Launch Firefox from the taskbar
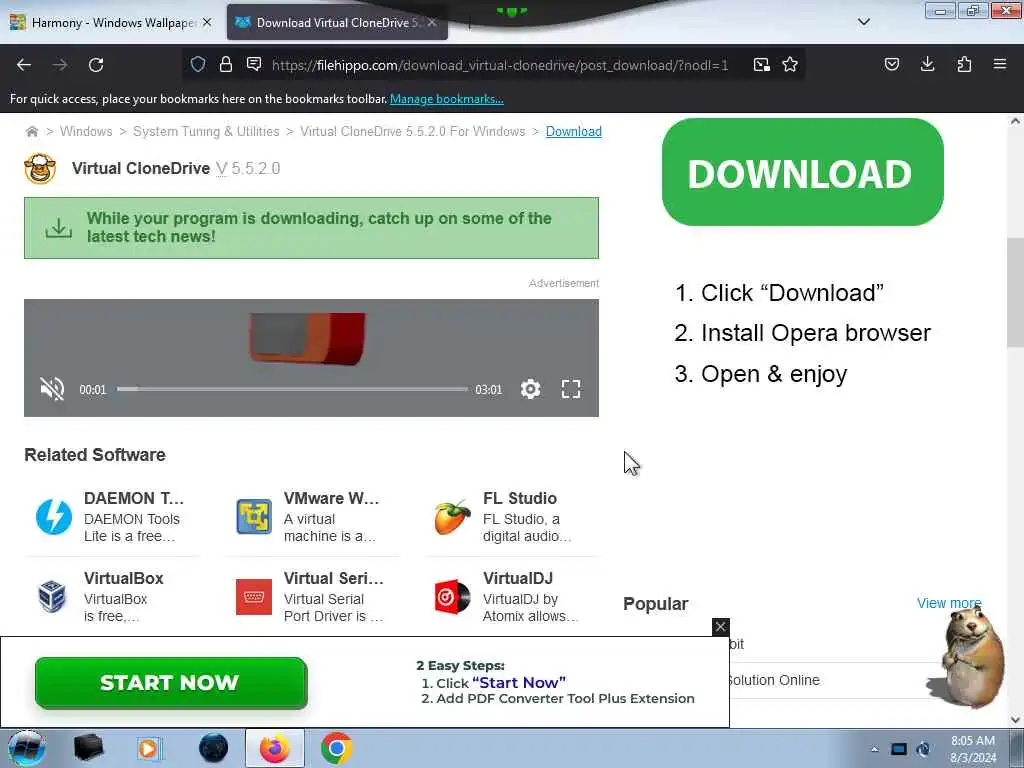Screen dimensions: 1024x768 point(274,748)
